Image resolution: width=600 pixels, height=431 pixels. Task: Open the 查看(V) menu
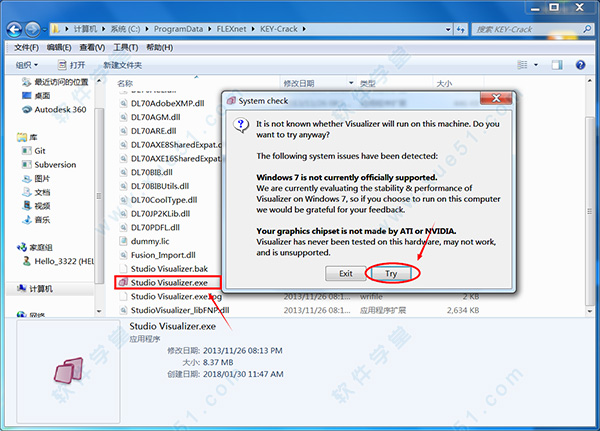(92, 47)
